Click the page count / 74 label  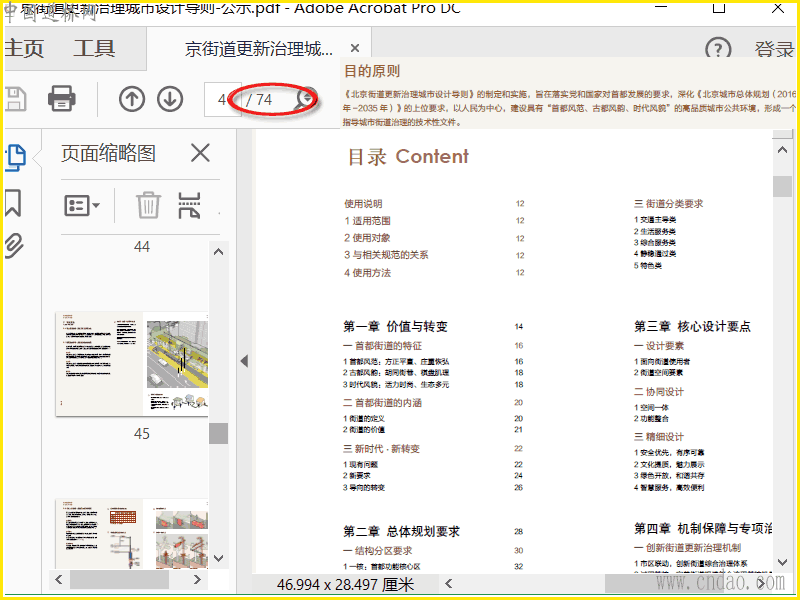[259, 99]
